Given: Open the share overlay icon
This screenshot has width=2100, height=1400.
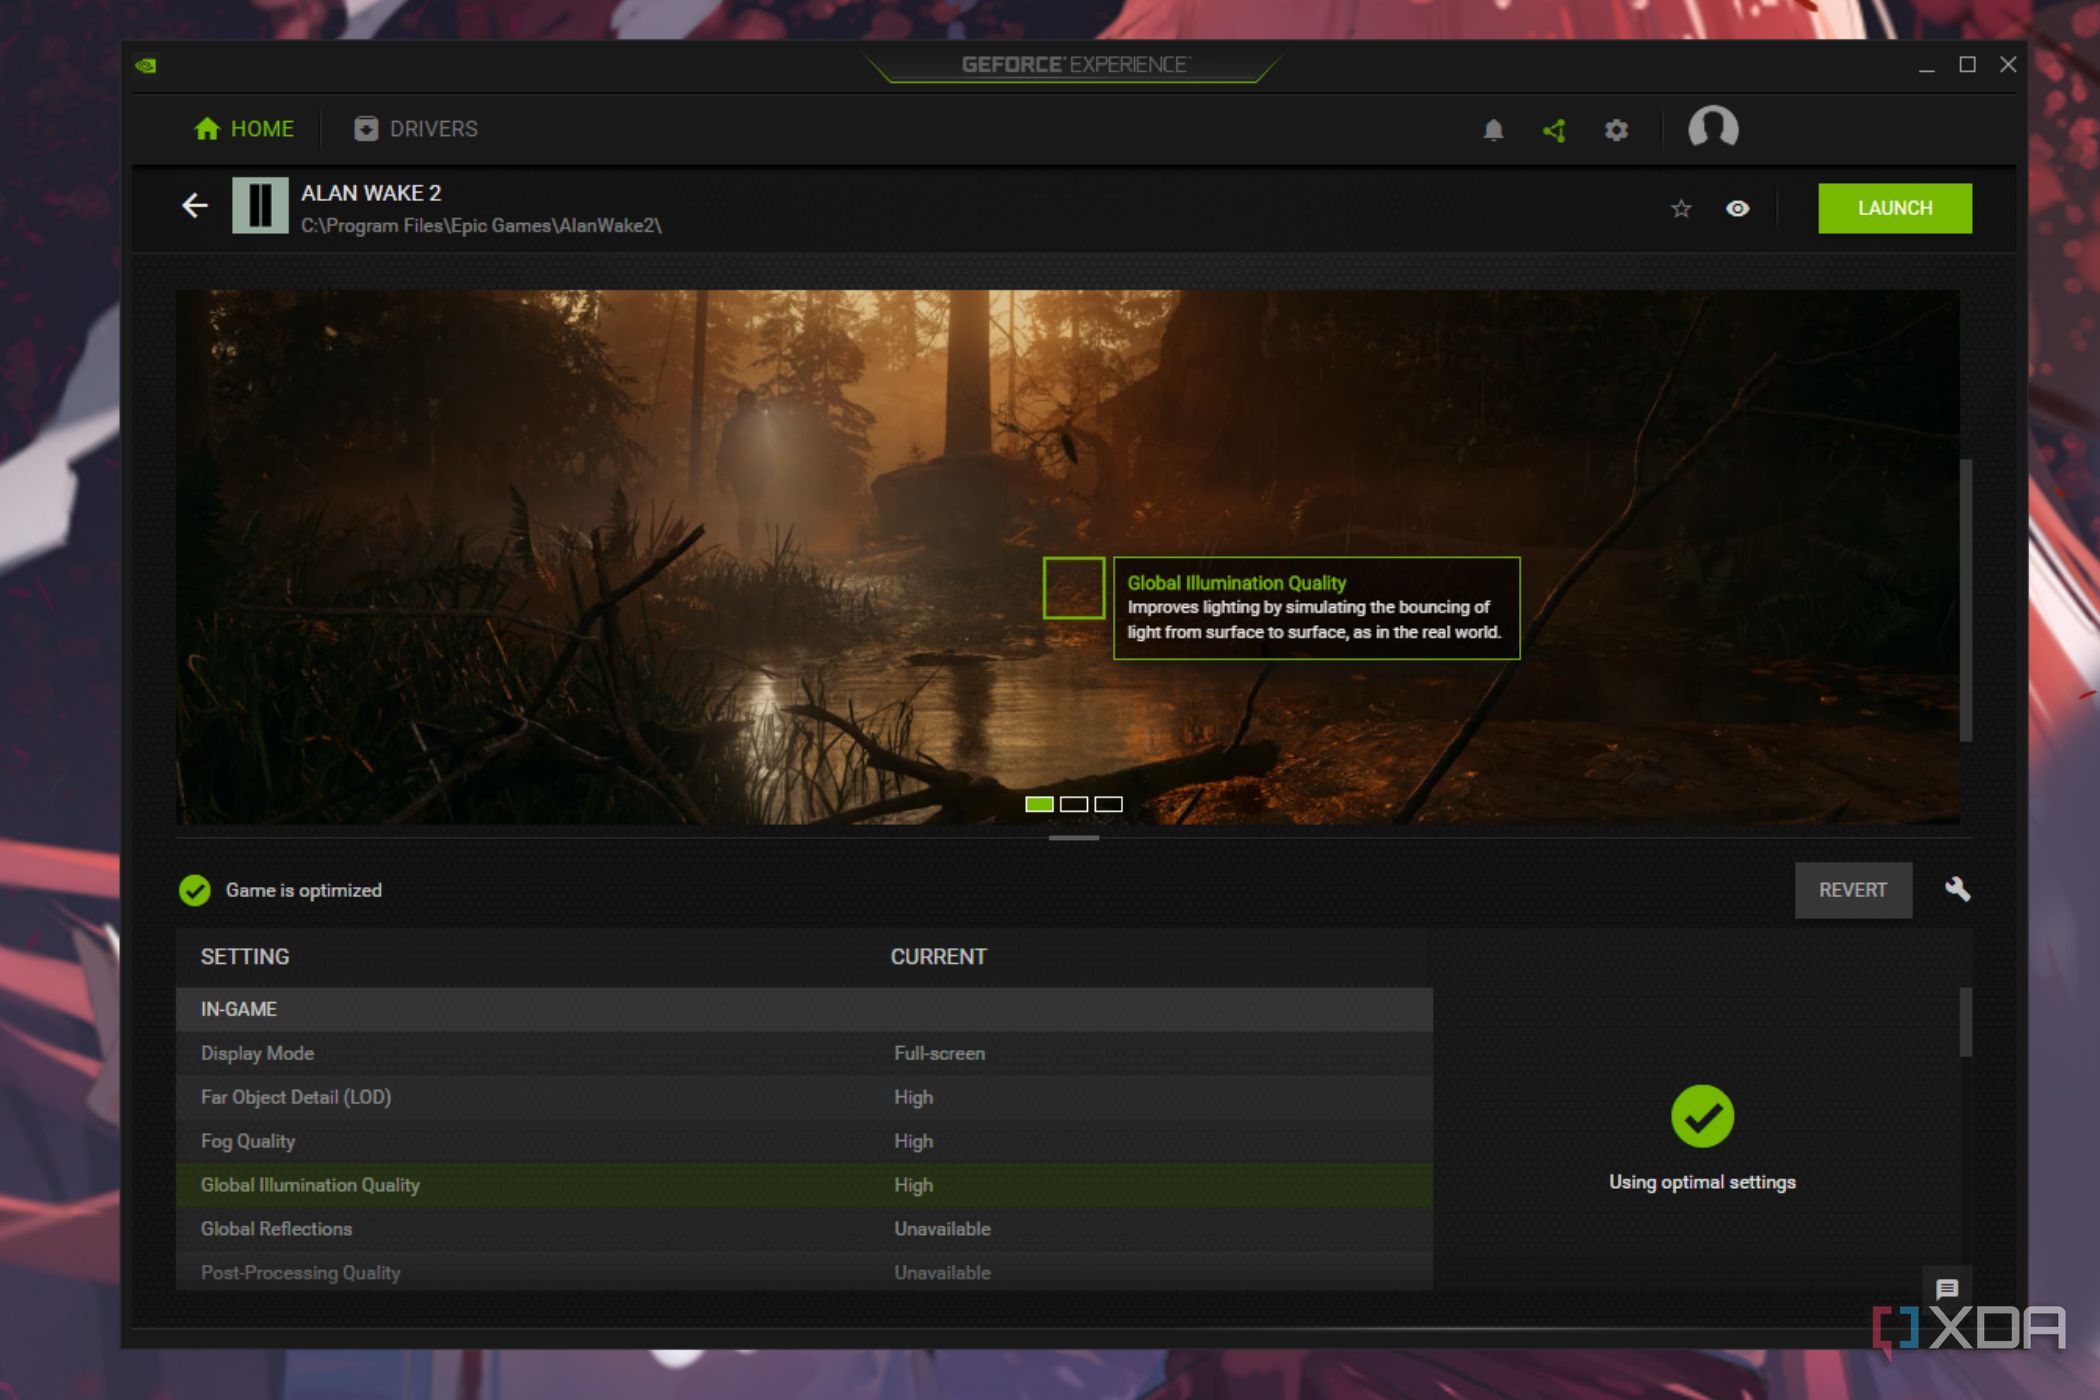Looking at the screenshot, I should point(1554,130).
